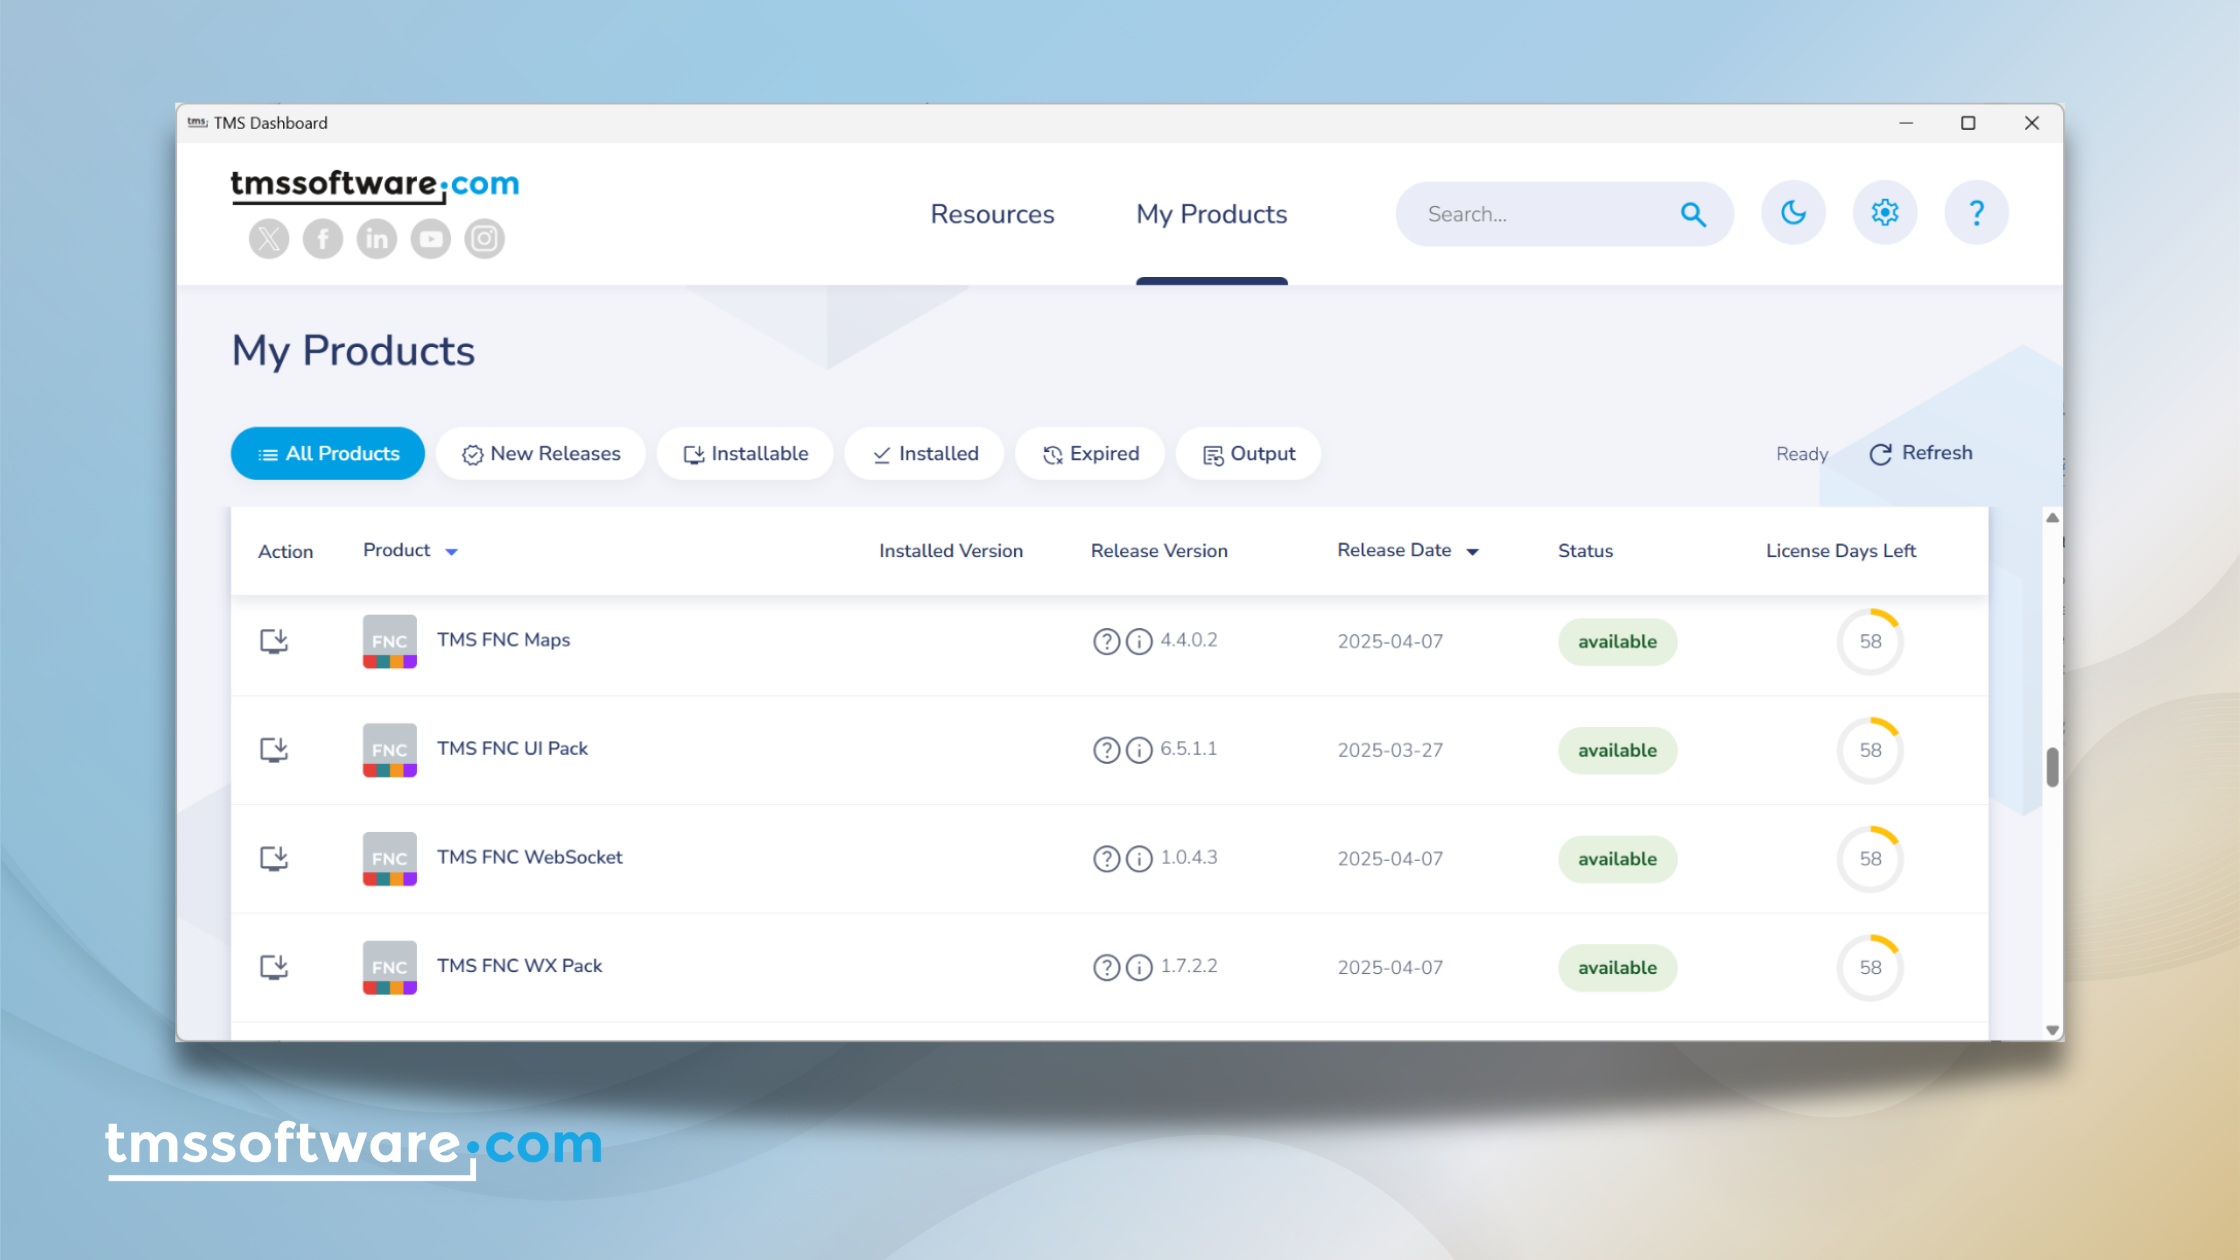Toggle dark mode with moon button
The width and height of the screenshot is (2240, 1260).
click(1793, 213)
